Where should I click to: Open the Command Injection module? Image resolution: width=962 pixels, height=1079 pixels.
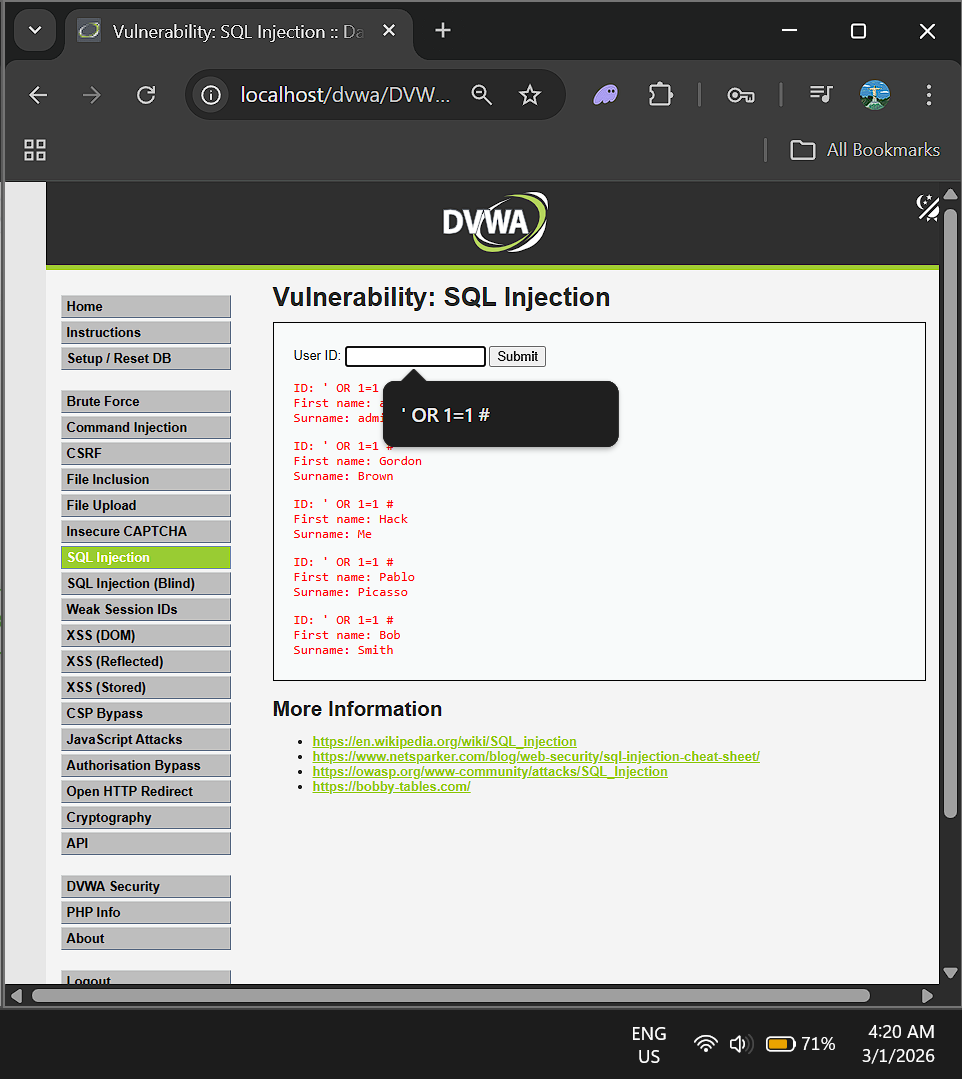pos(146,427)
